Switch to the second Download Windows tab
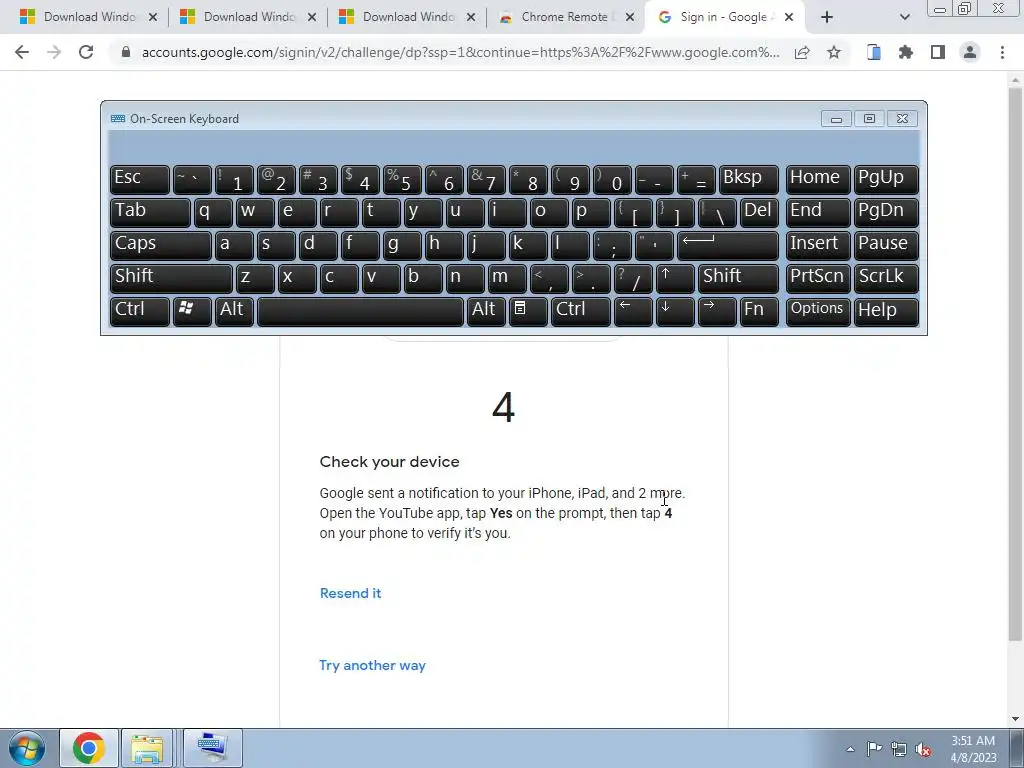Viewport: 1024px width, 768px height. pos(248,17)
